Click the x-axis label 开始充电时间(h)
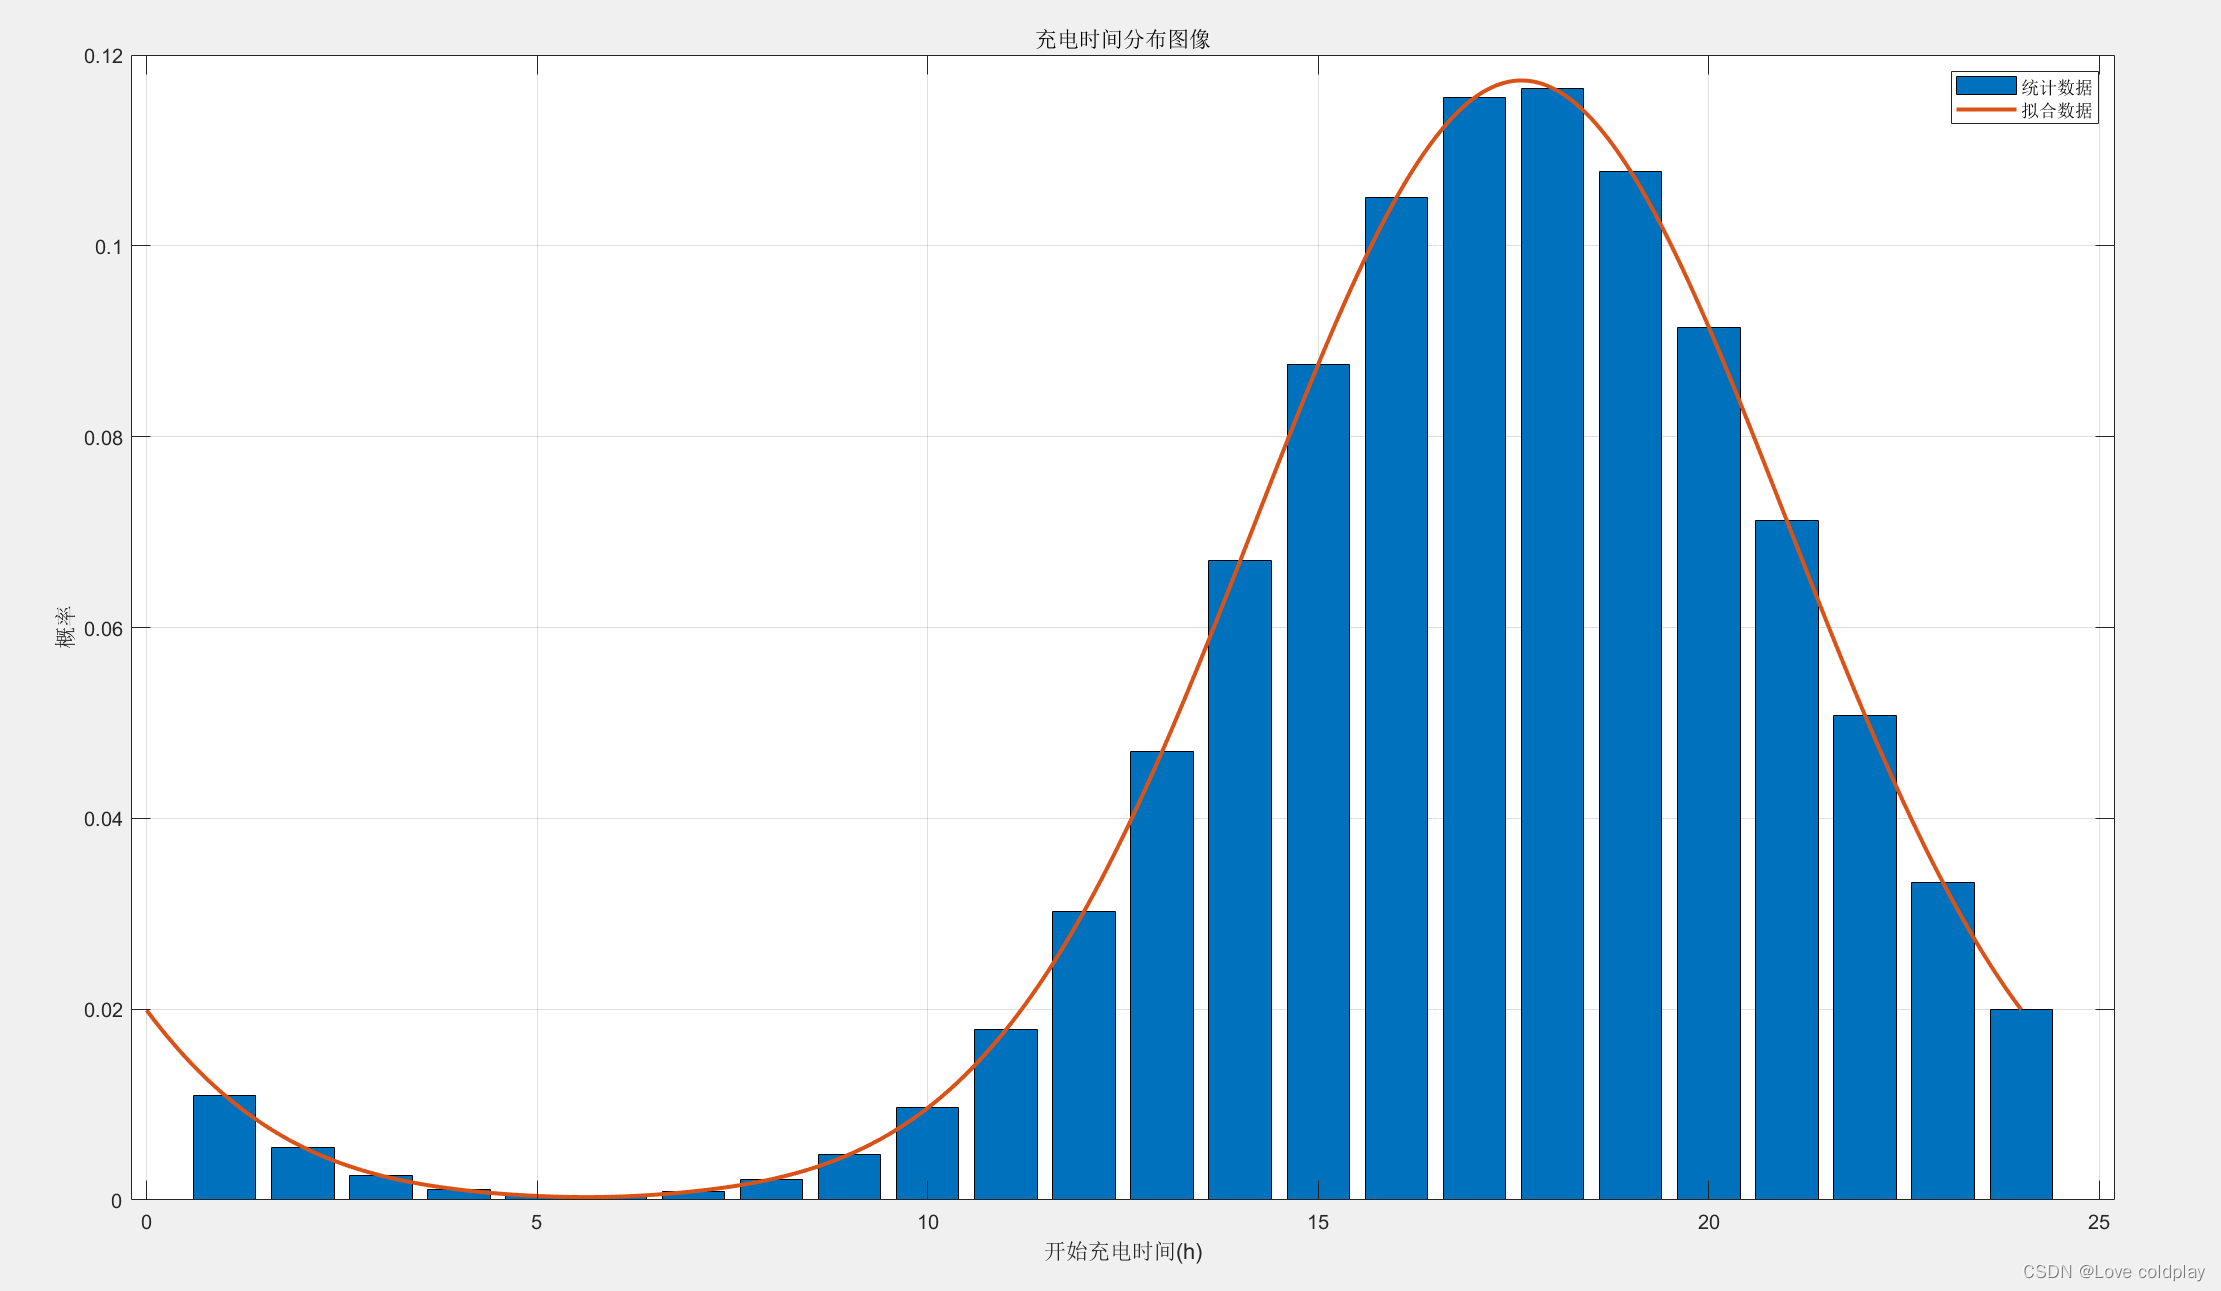Viewport: 2221px width, 1291px height. click(x=1123, y=1251)
